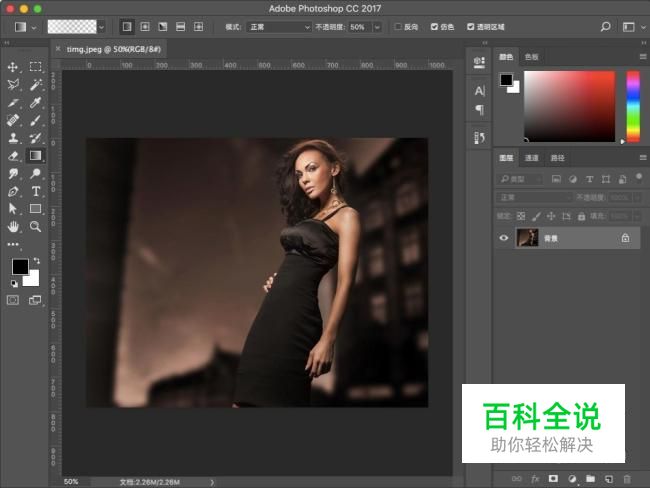Select the 背景 layer thumbnail

(527, 238)
